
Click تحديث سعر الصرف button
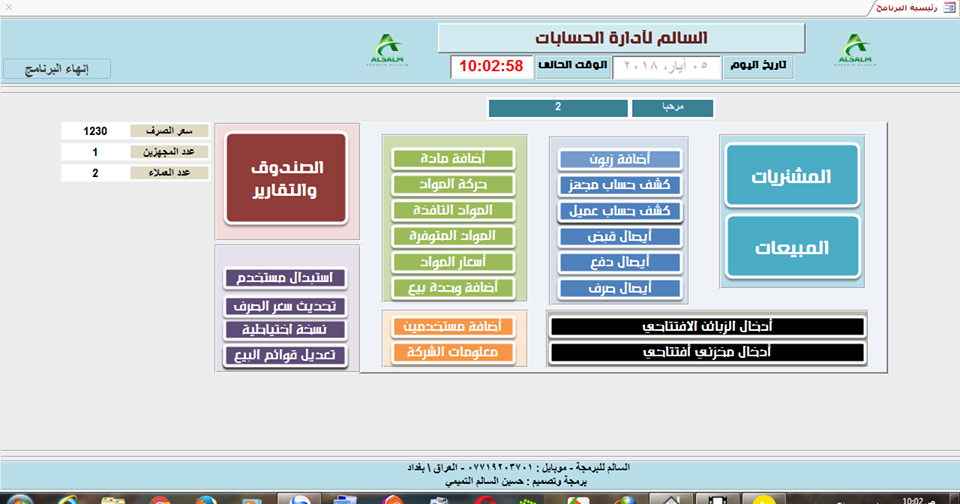tap(285, 306)
